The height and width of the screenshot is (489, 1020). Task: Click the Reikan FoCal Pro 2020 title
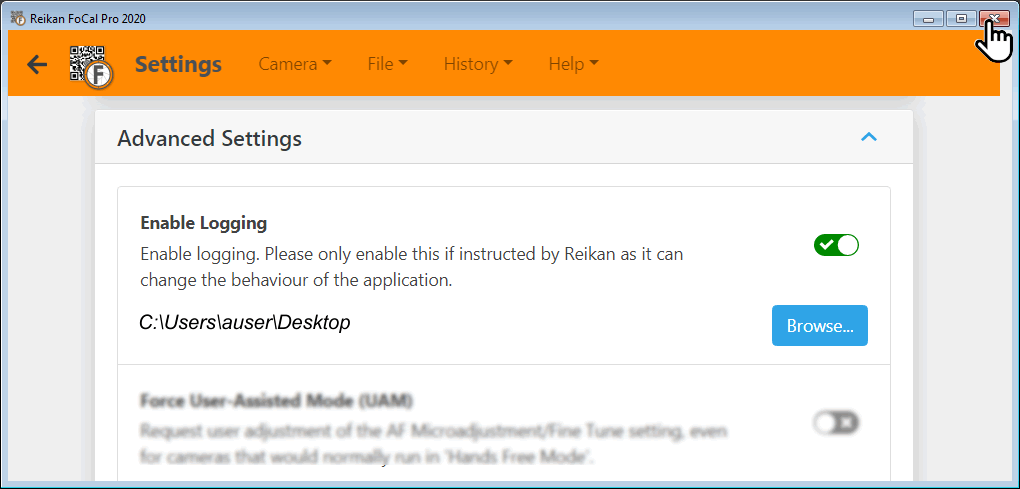point(88,19)
